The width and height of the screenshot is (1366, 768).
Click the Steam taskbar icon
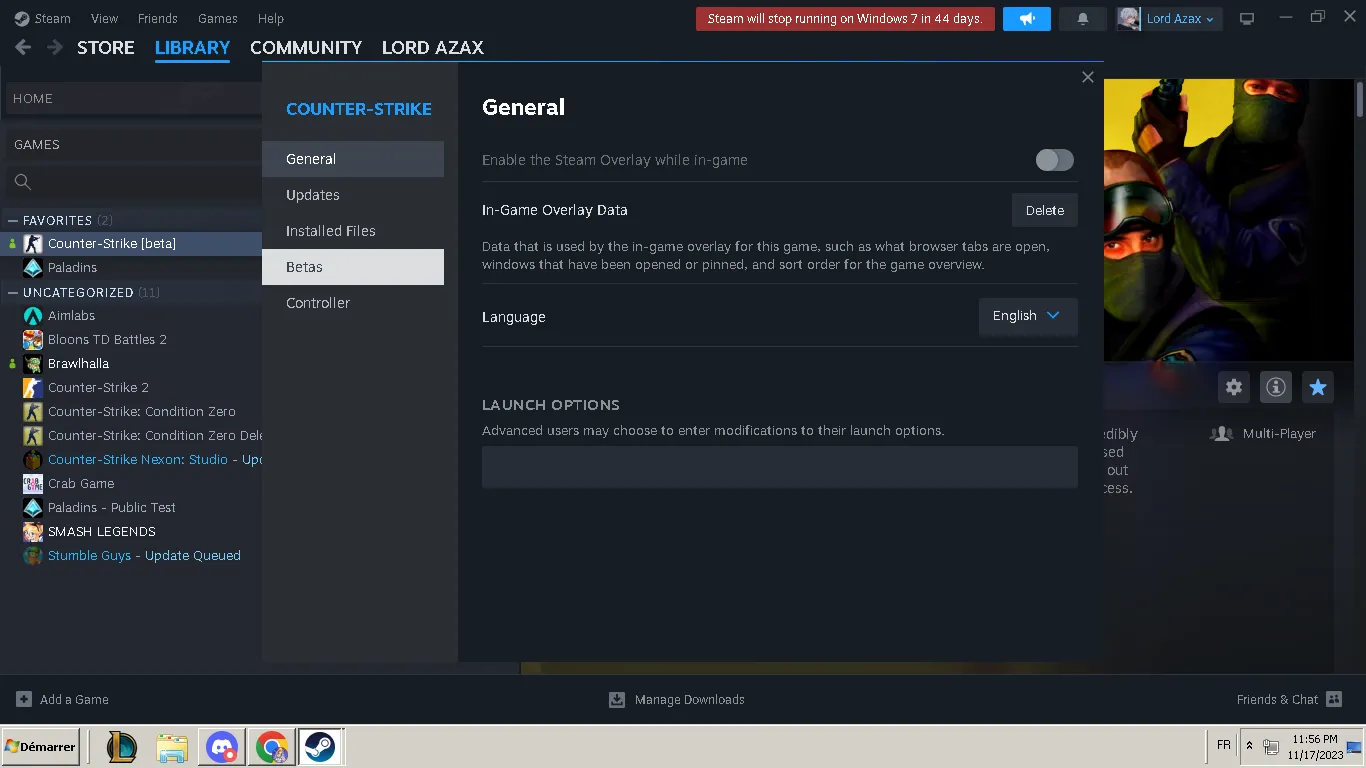point(320,747)
